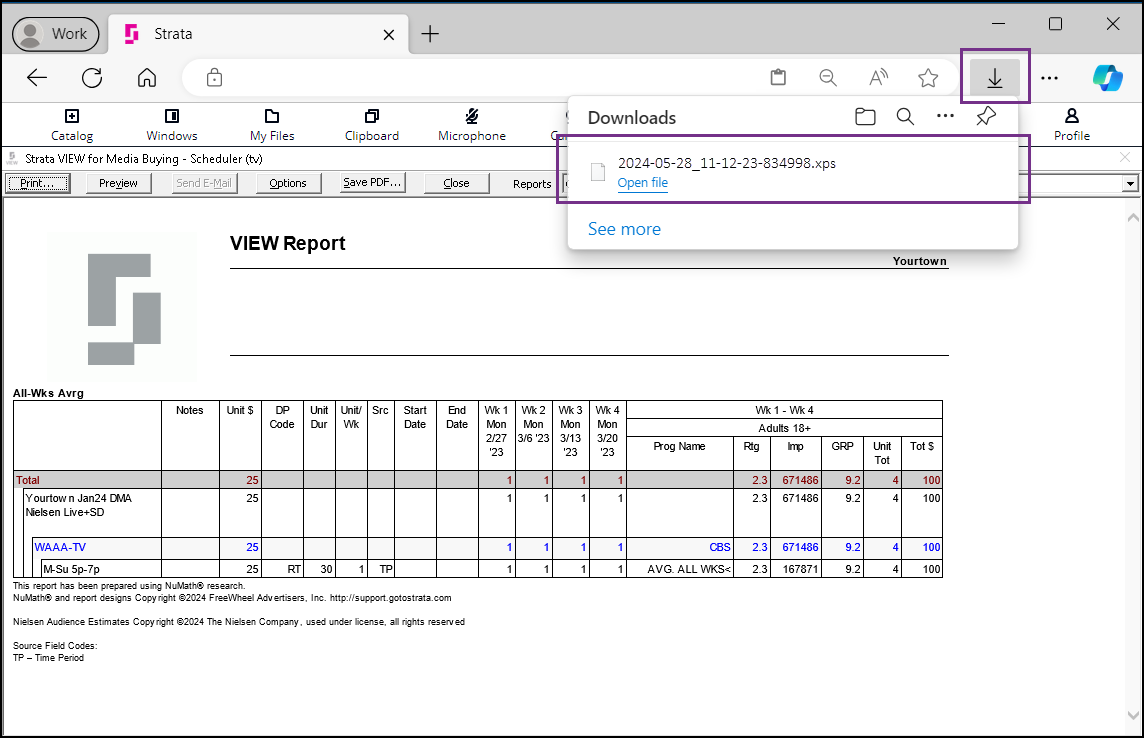1144x738 pixels.
Task: Pin the Downloads panel
Action: point(986,116)
